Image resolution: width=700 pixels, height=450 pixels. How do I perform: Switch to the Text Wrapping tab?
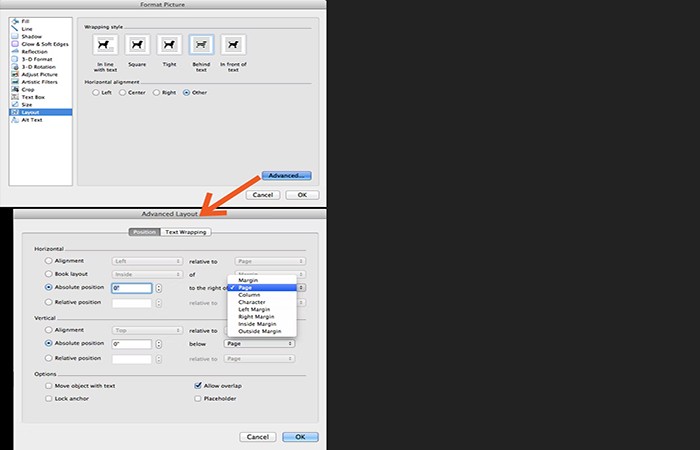(x=186, y=232)
